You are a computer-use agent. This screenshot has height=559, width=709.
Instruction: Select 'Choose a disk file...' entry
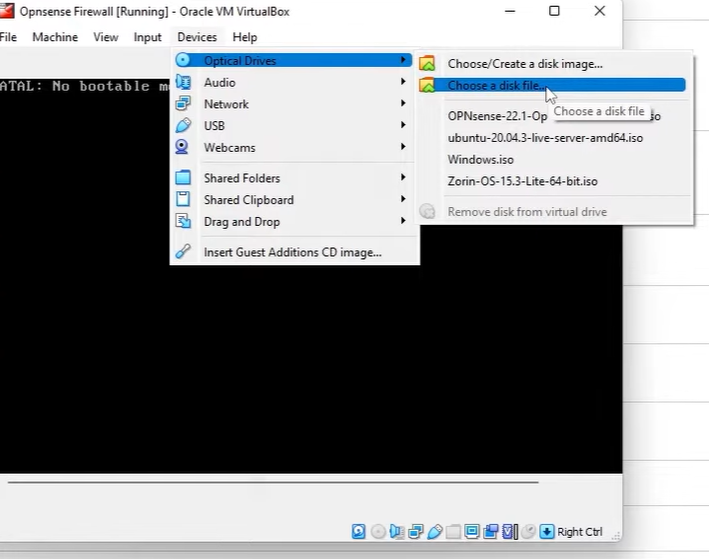pyautogui.click(x=496, y=86)
